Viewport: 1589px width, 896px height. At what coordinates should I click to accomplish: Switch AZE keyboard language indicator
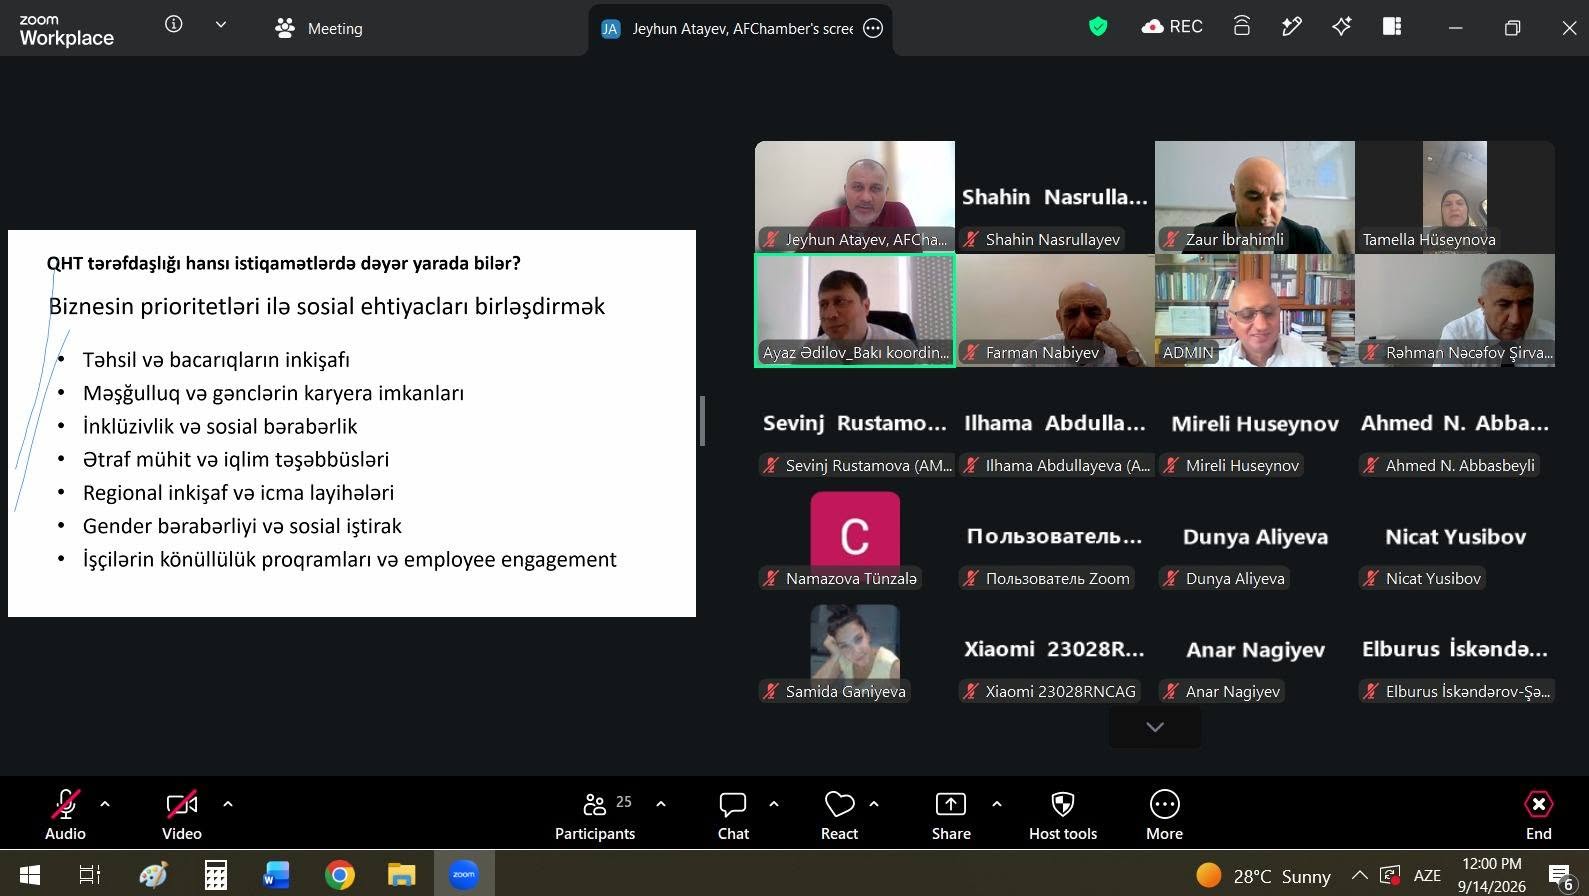pyautogui.click(x=1427, y=875)
